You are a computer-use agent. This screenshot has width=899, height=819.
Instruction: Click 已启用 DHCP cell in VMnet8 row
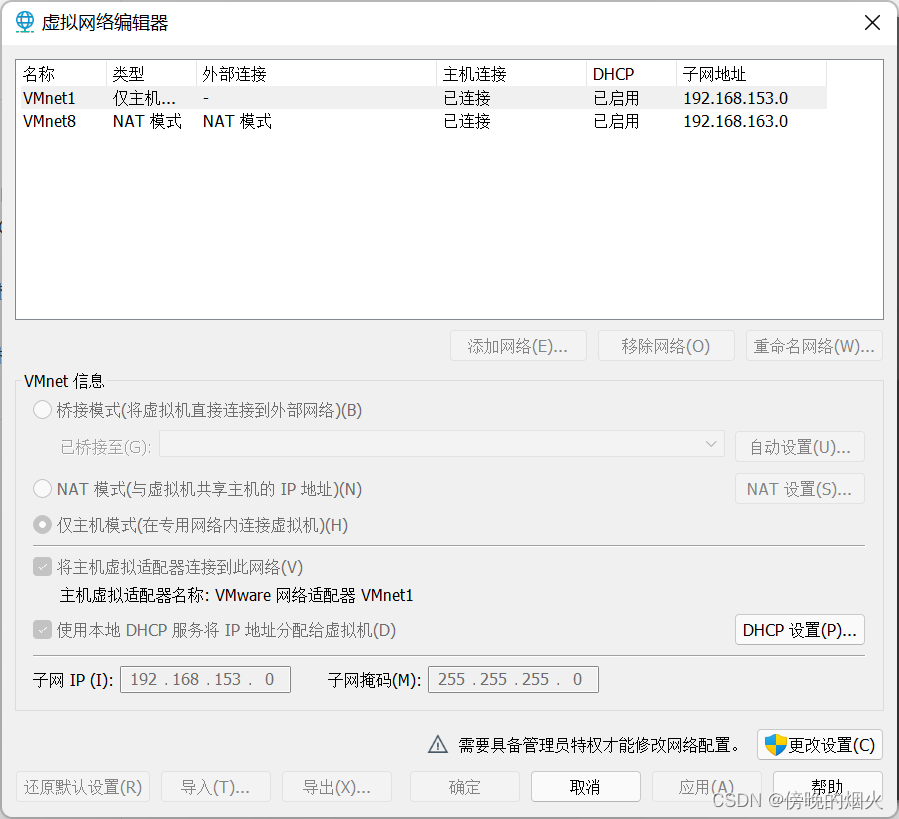click(616, 121)
